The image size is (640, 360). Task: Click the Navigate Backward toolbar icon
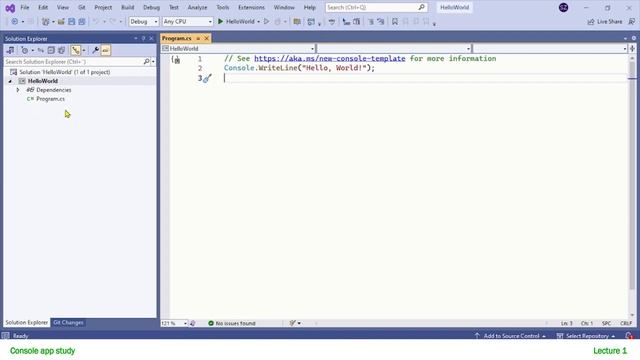(15, 22)
